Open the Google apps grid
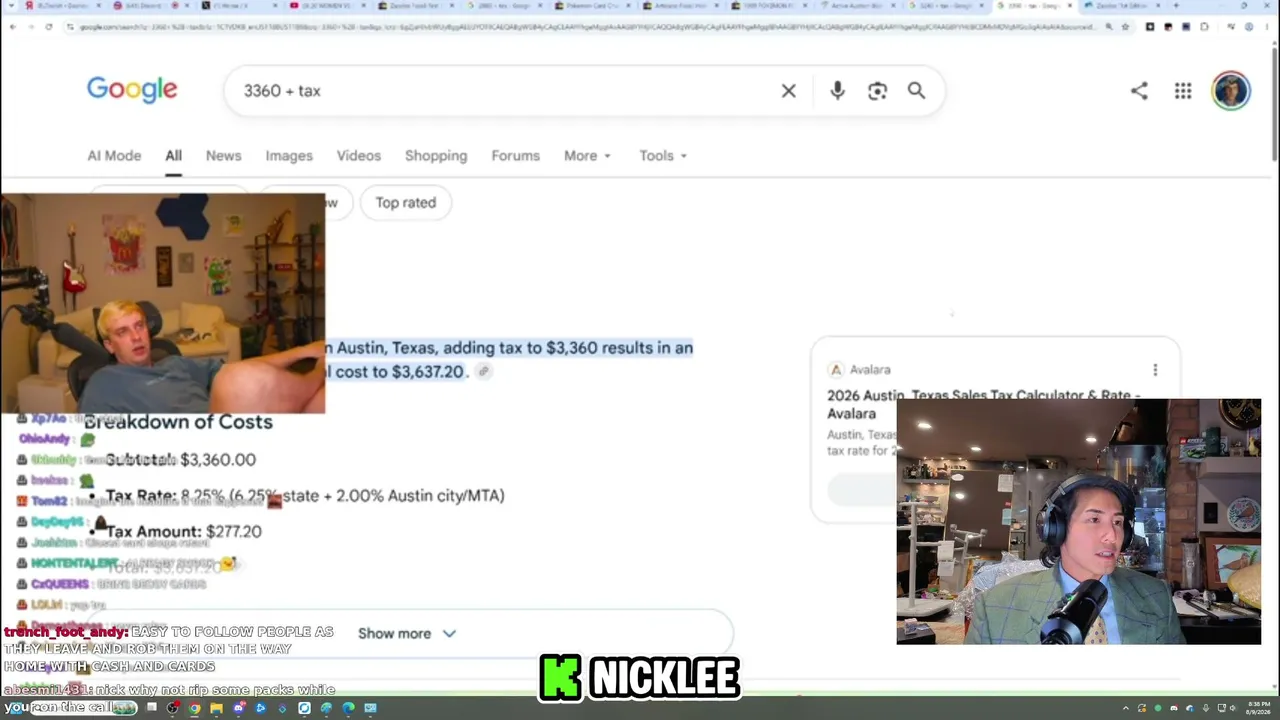Viewport: 1280px width, 720px height. [1183, 91]
